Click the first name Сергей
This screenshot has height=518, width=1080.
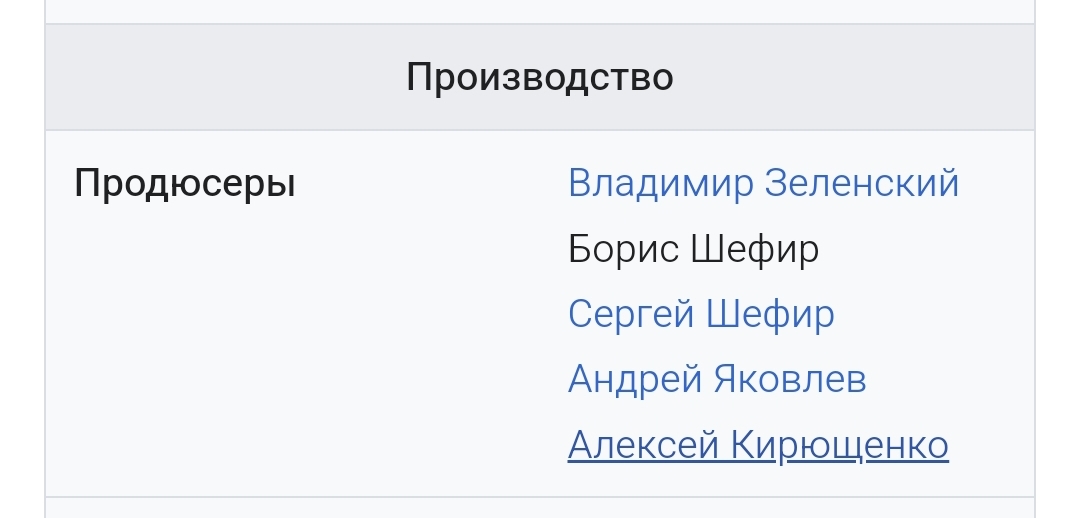pos(631,314)
